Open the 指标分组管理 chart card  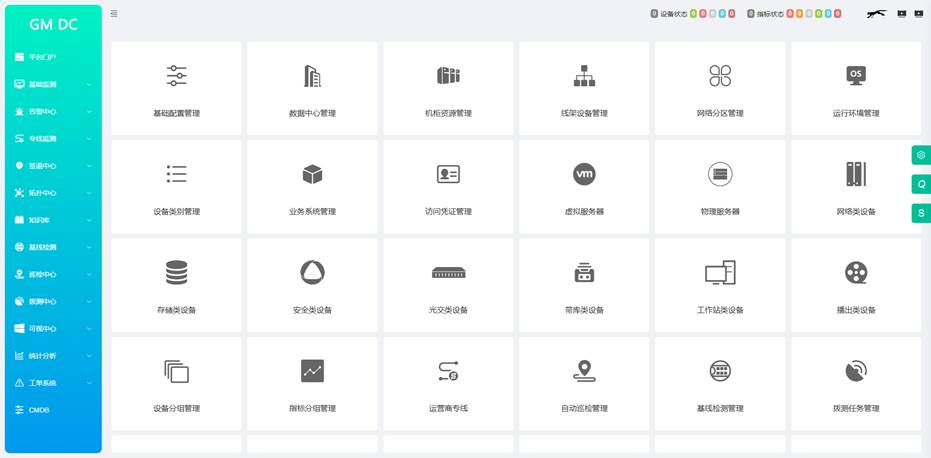pos(312,384)
